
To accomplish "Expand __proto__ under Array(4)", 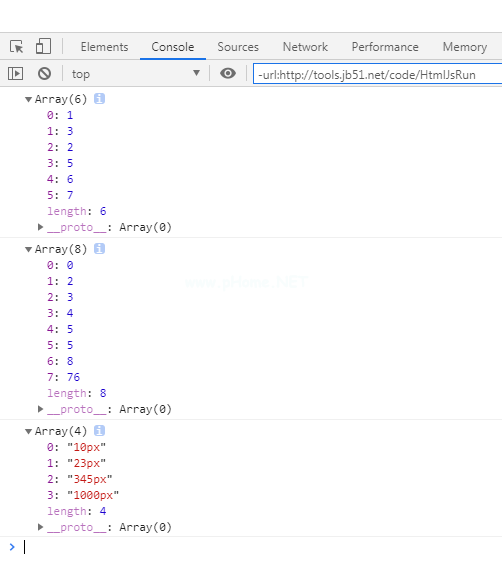I will pyautogui.click(x=40, y=527).
